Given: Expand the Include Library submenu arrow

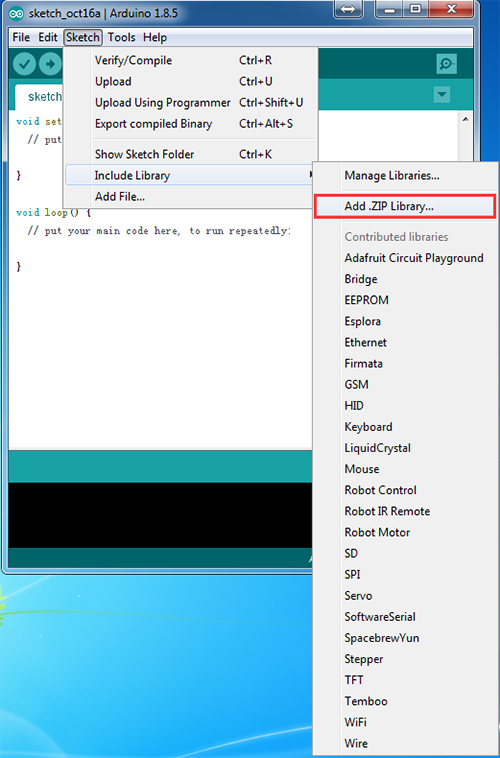Looking at the screenshot, I should click(x=310, y=175).
